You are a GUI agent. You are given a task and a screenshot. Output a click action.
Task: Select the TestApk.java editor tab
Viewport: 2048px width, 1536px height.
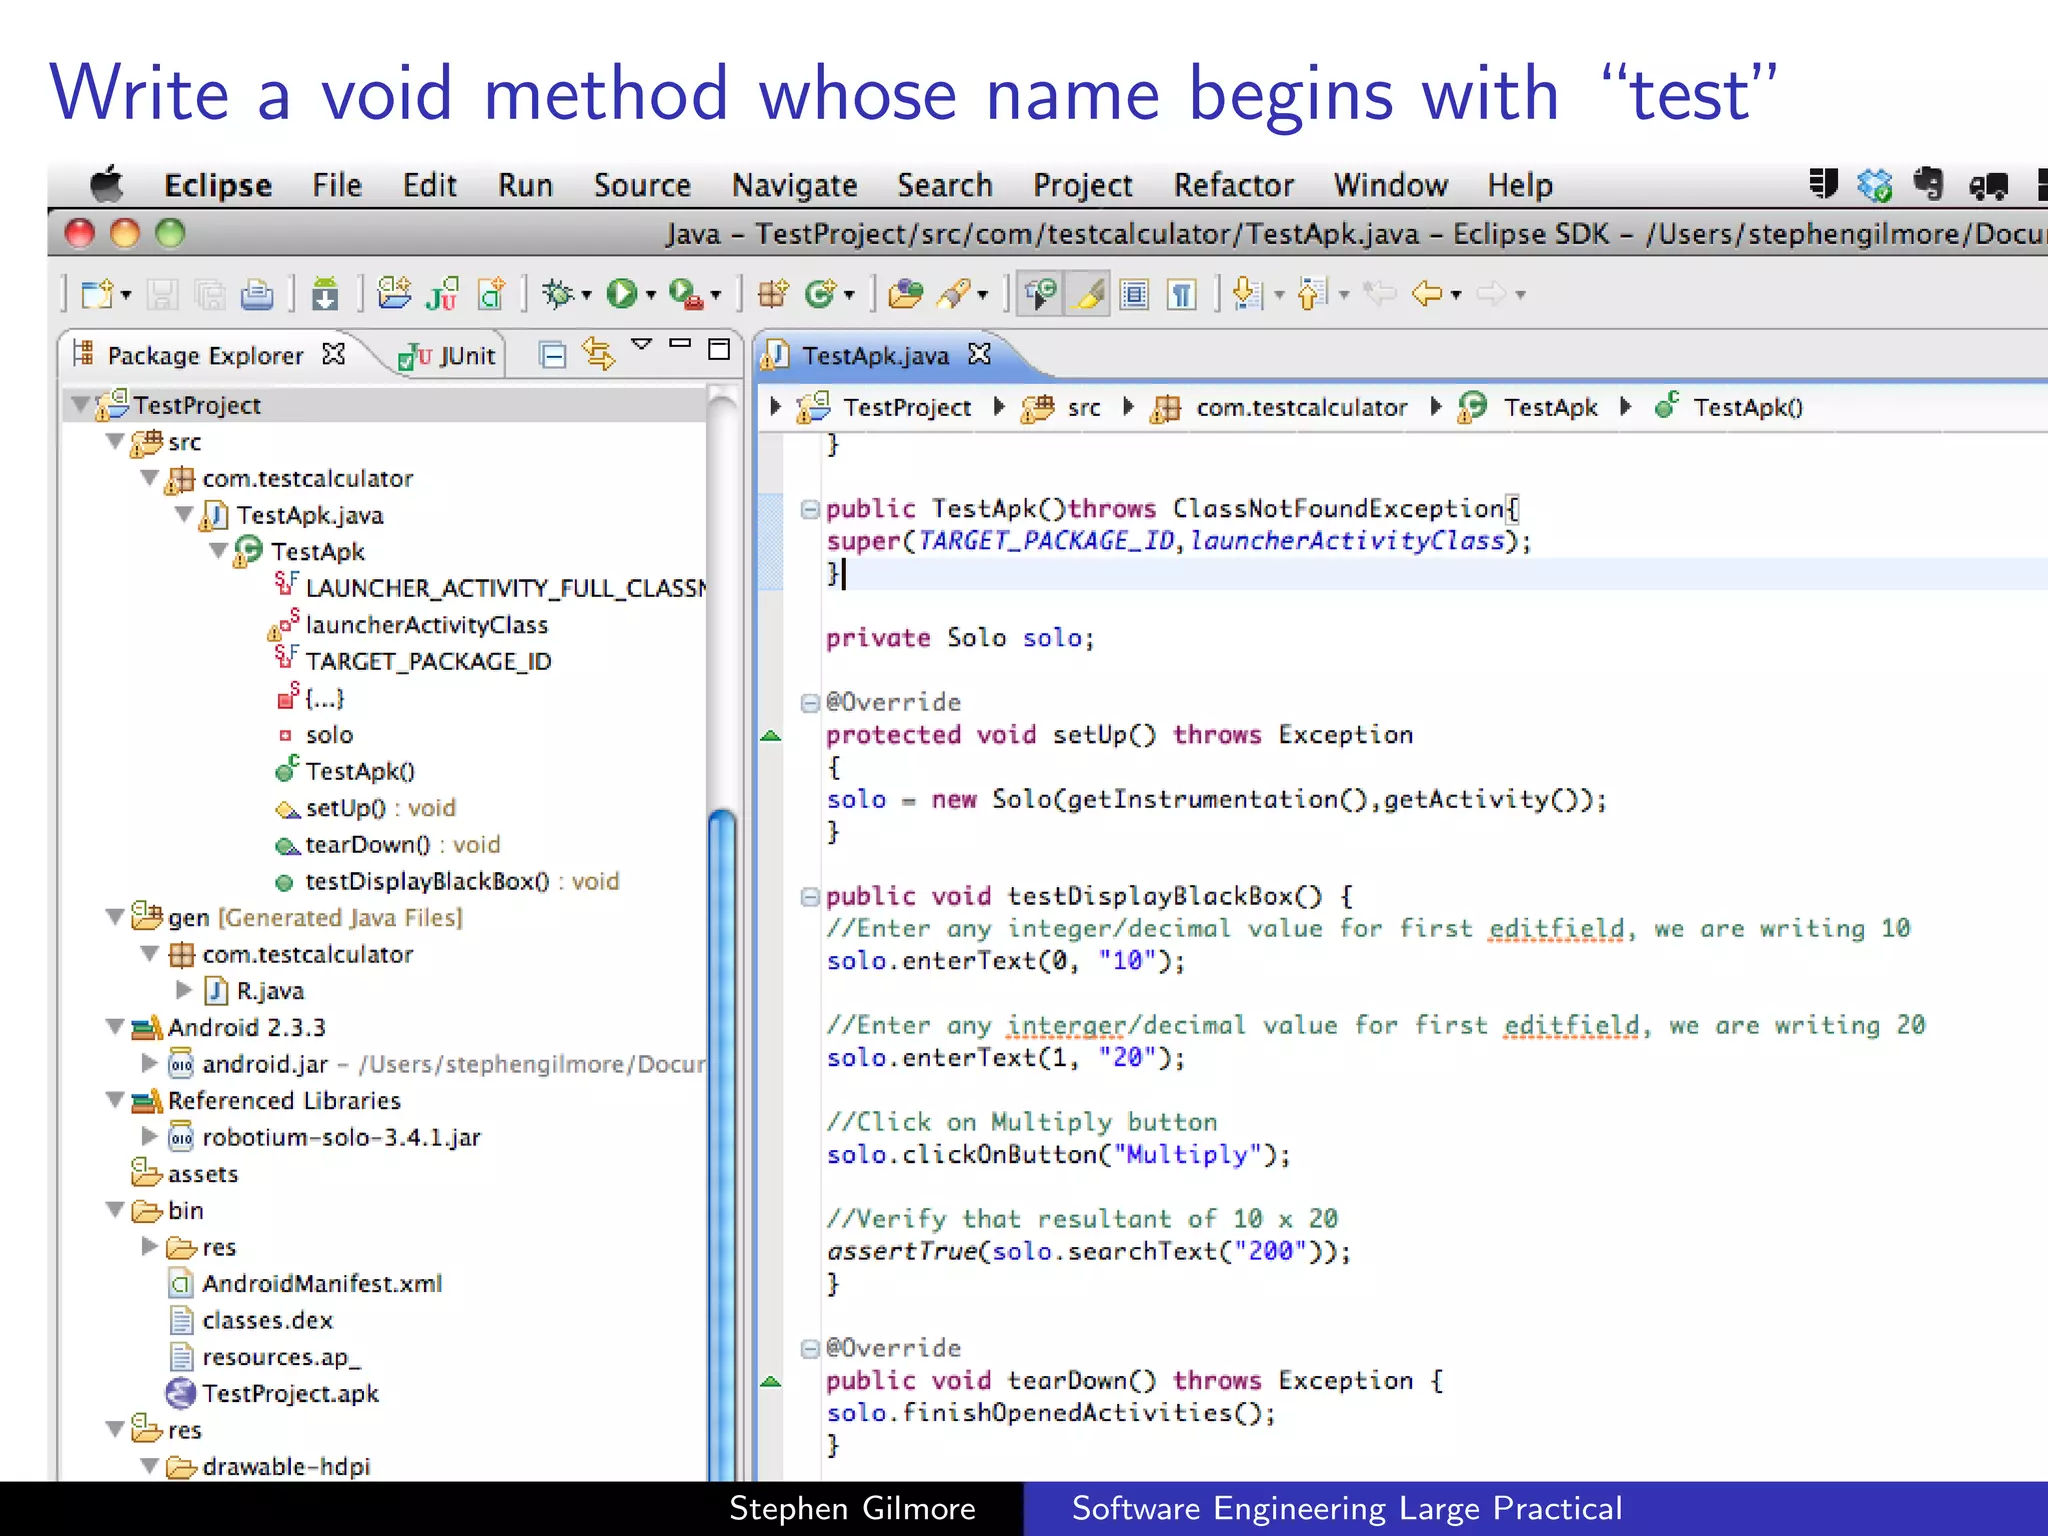point(875,356)
